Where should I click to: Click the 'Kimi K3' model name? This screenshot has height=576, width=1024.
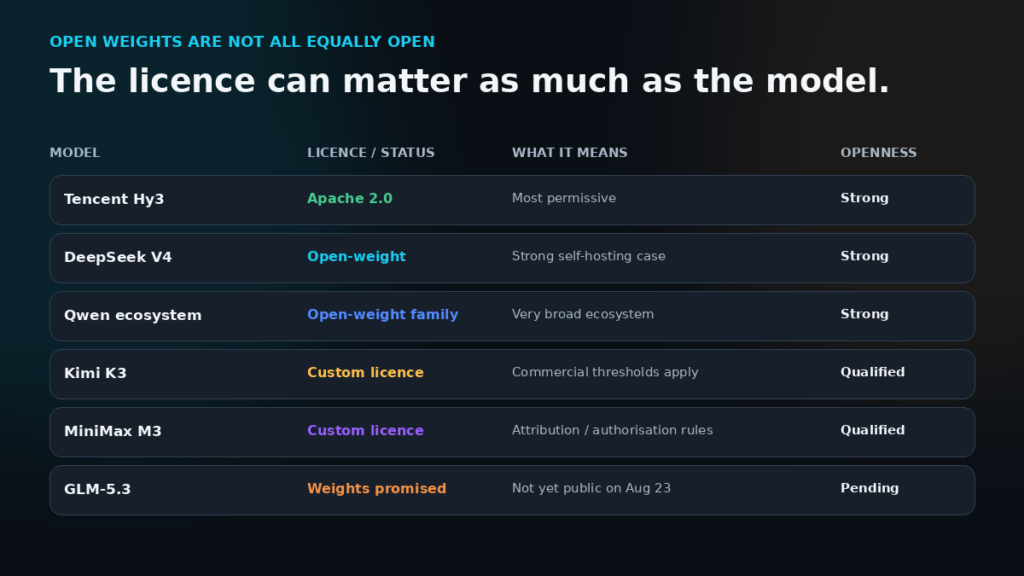(95, 374)
